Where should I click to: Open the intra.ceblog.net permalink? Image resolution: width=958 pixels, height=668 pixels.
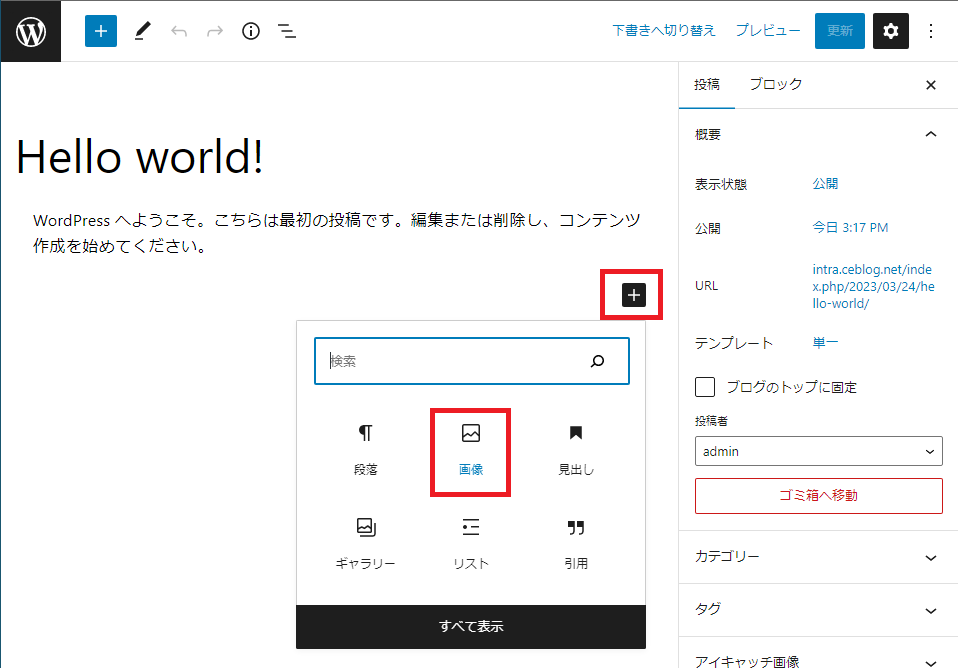pyautogui.click(x=873, y=287)
